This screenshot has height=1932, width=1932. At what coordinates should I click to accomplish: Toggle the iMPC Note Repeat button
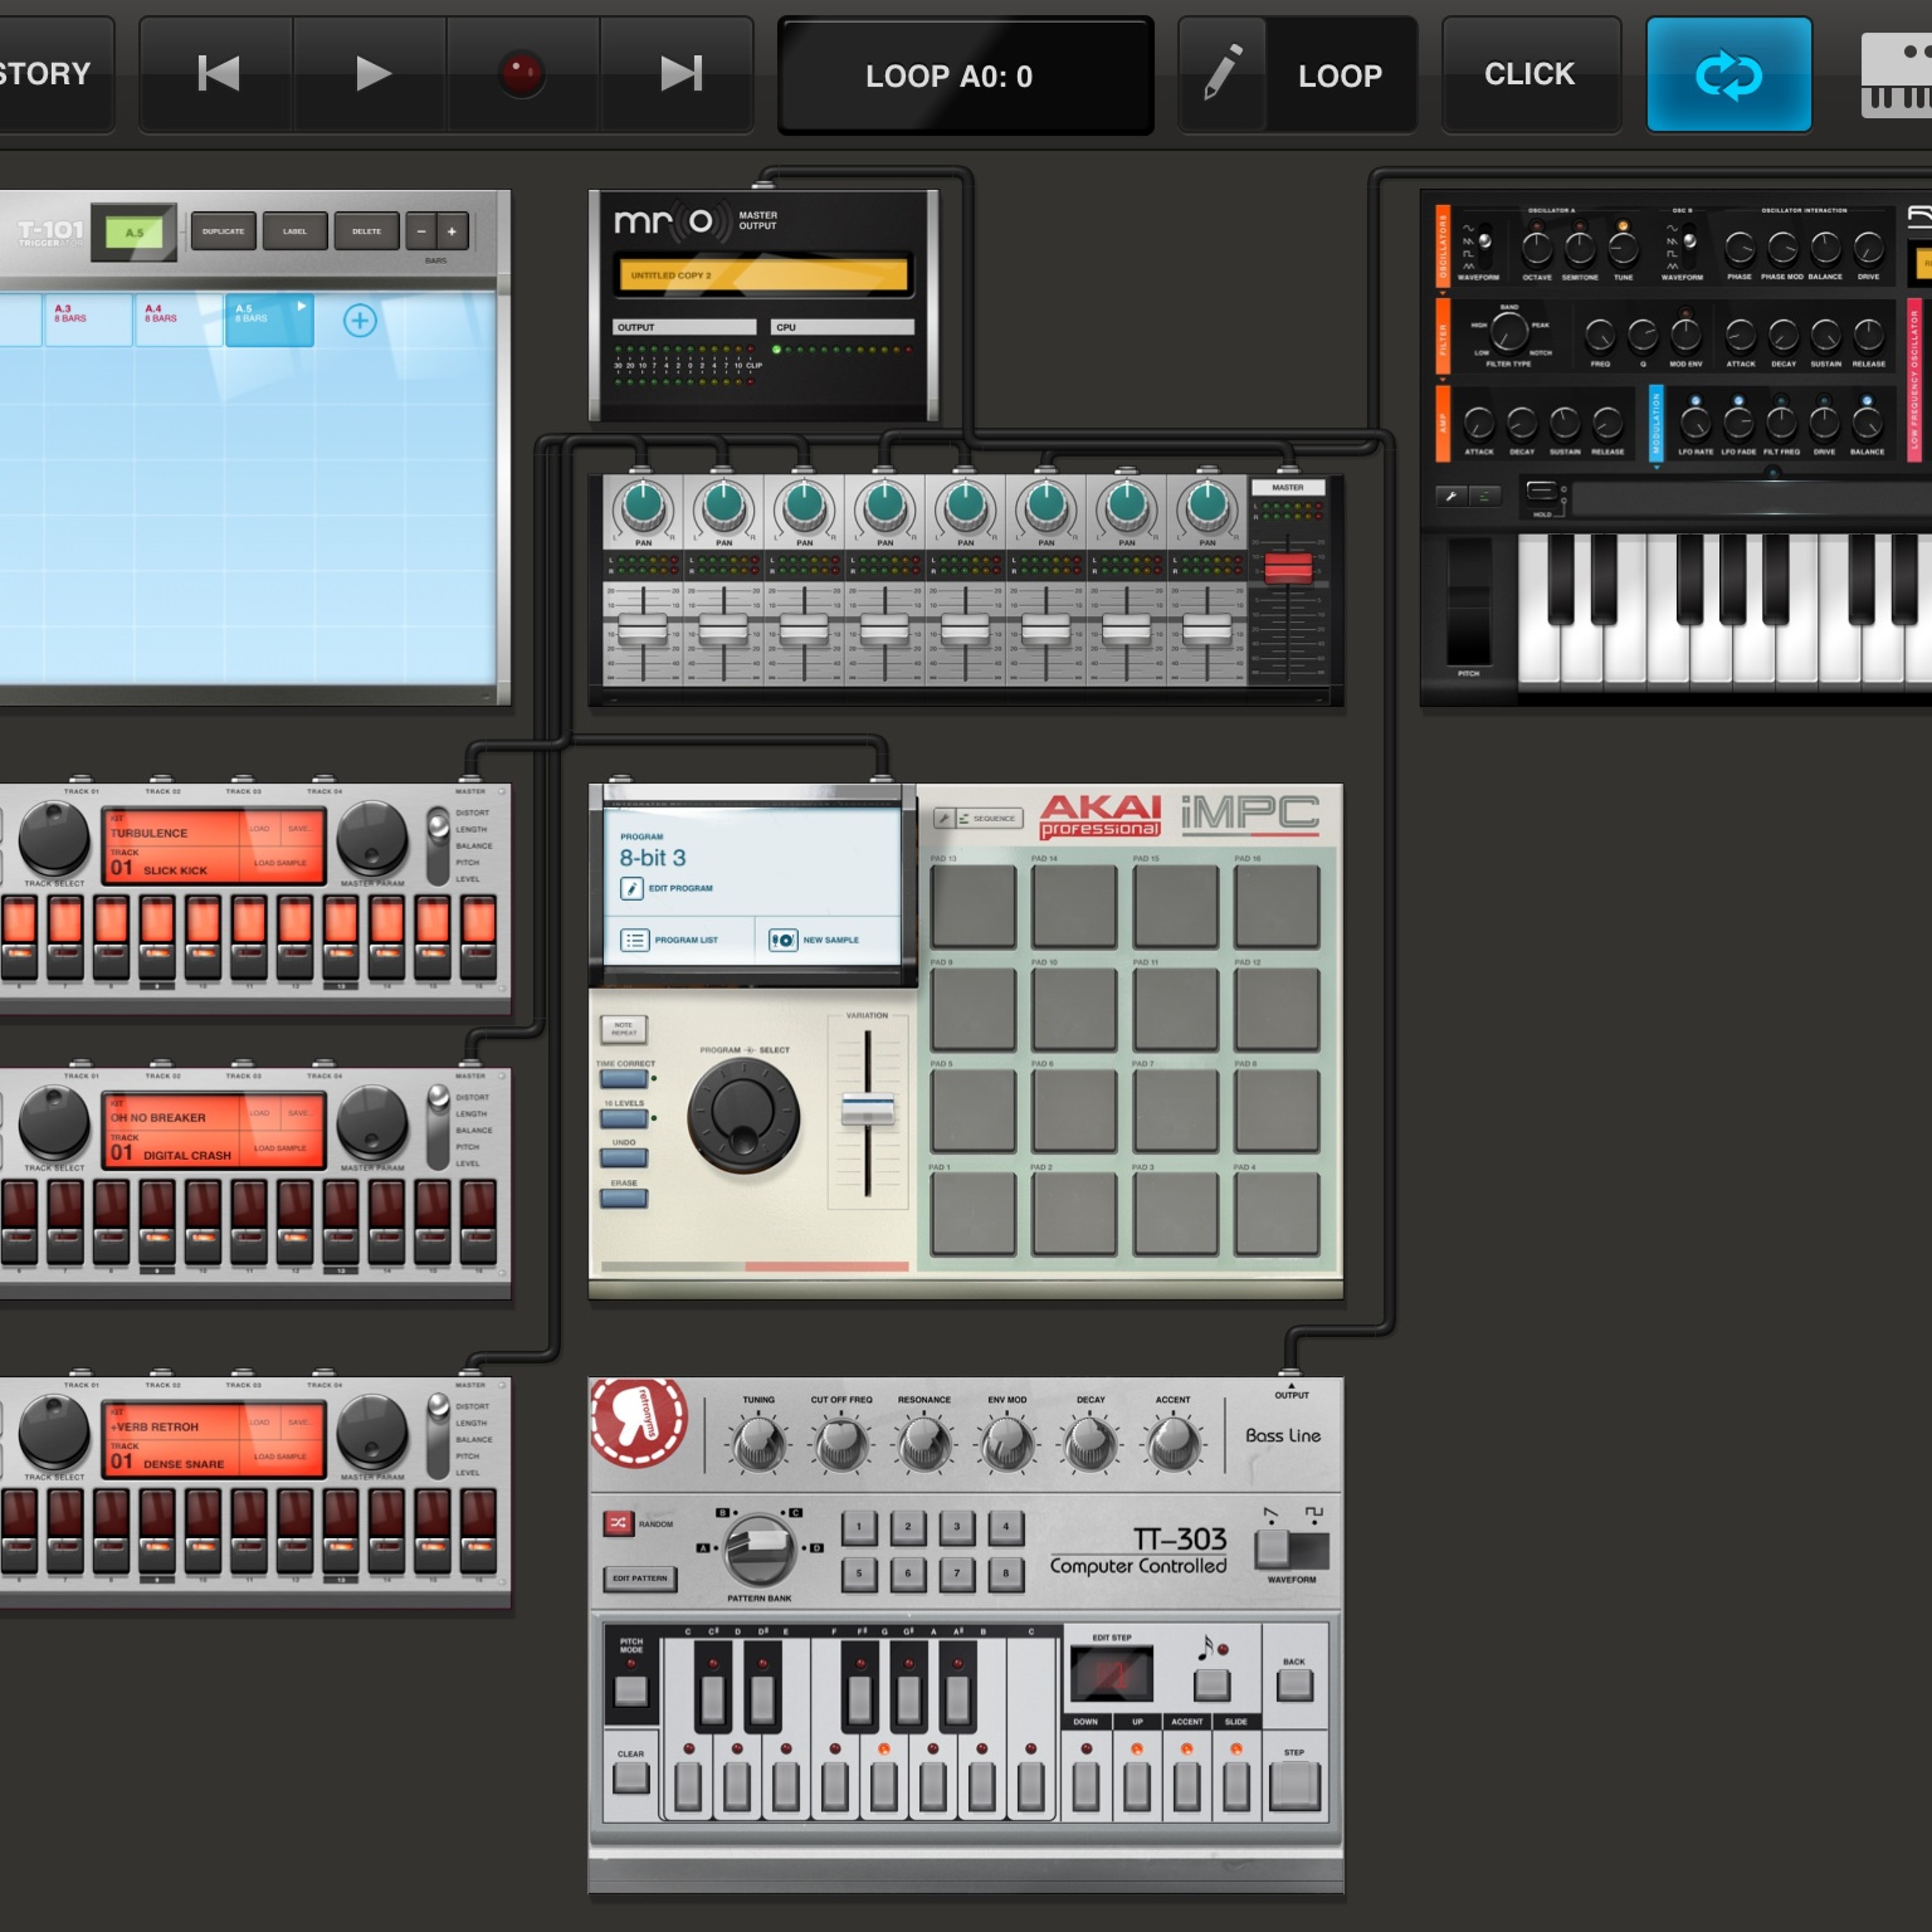coord(624,1029)
